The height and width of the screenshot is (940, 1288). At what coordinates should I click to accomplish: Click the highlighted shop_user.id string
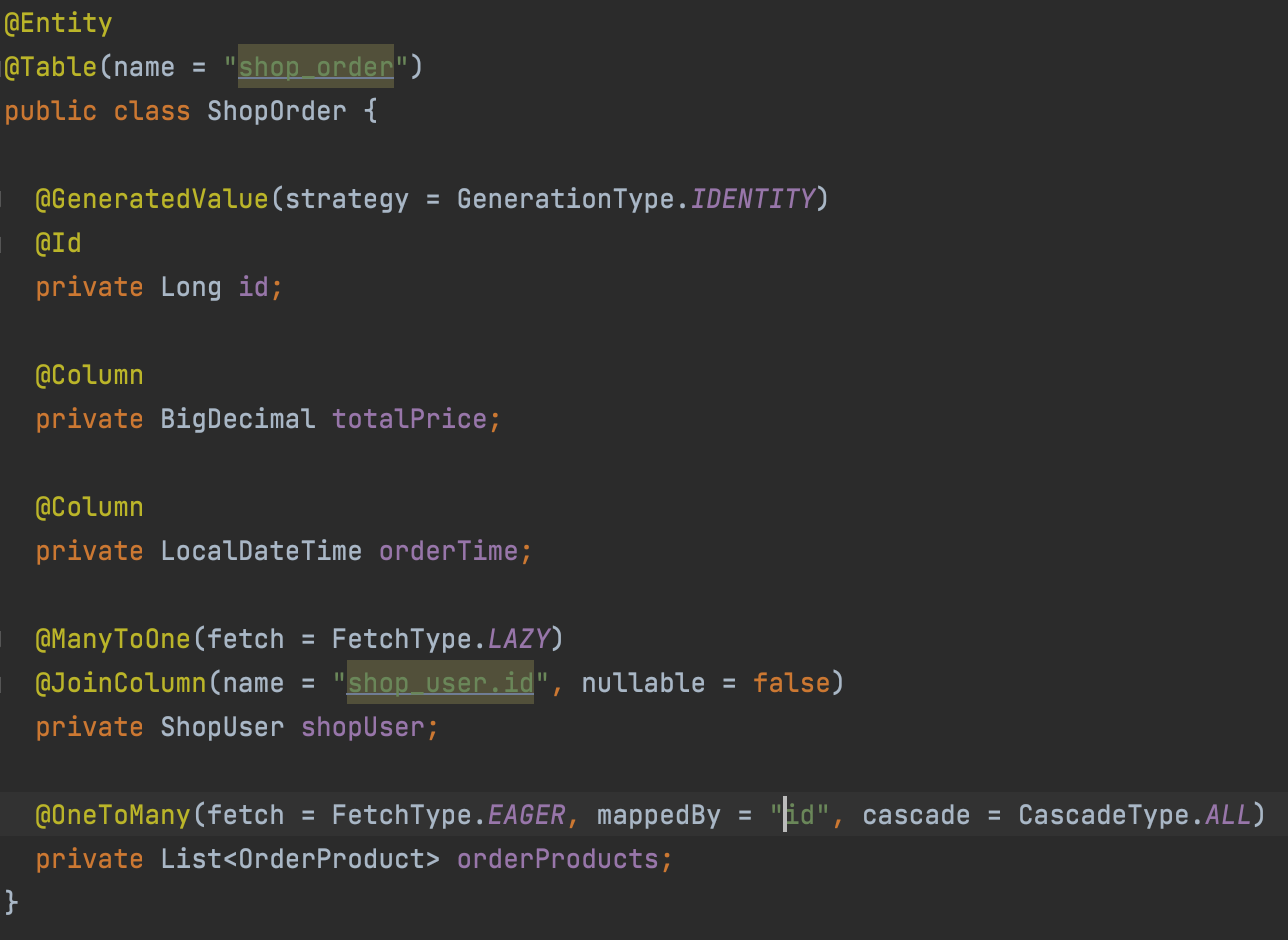[x=440, y=683]
